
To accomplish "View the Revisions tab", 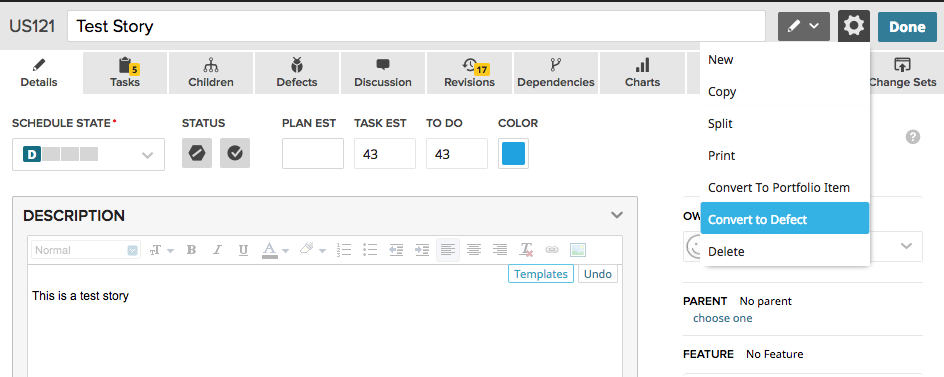I will click(x=469, y=73).
